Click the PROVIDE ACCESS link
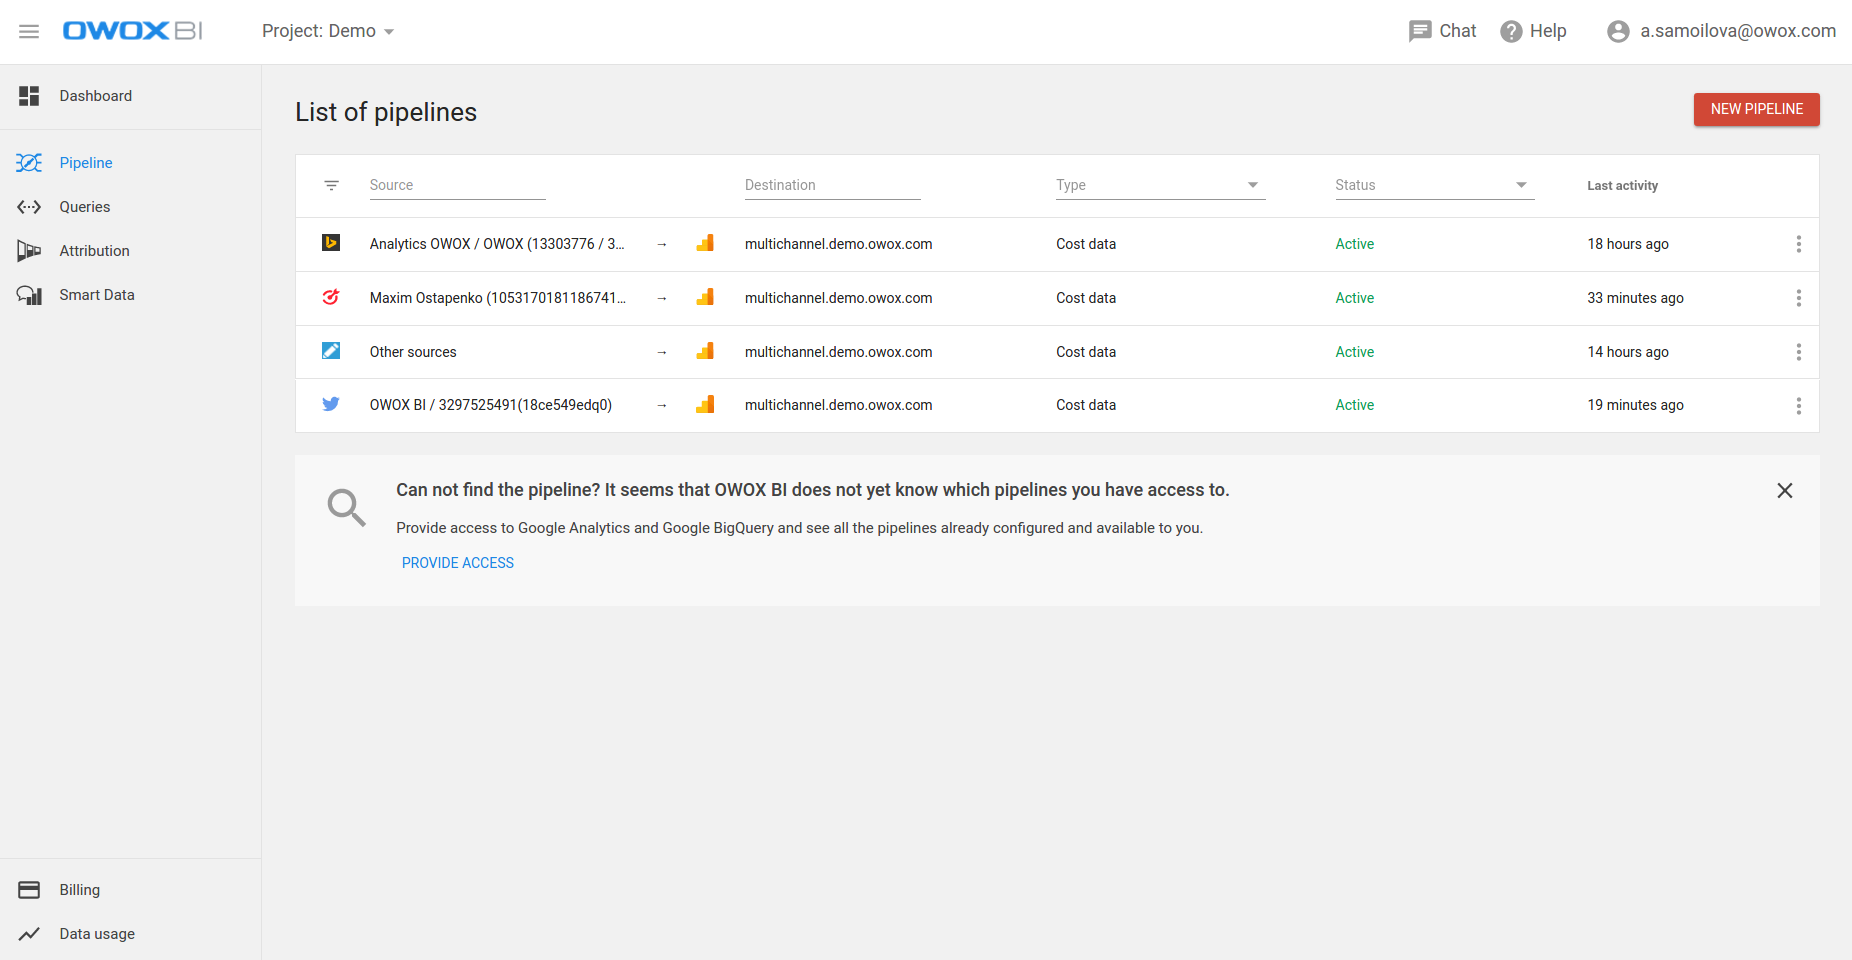Screen dimensions: 1852x960 [x=458, y=563]
